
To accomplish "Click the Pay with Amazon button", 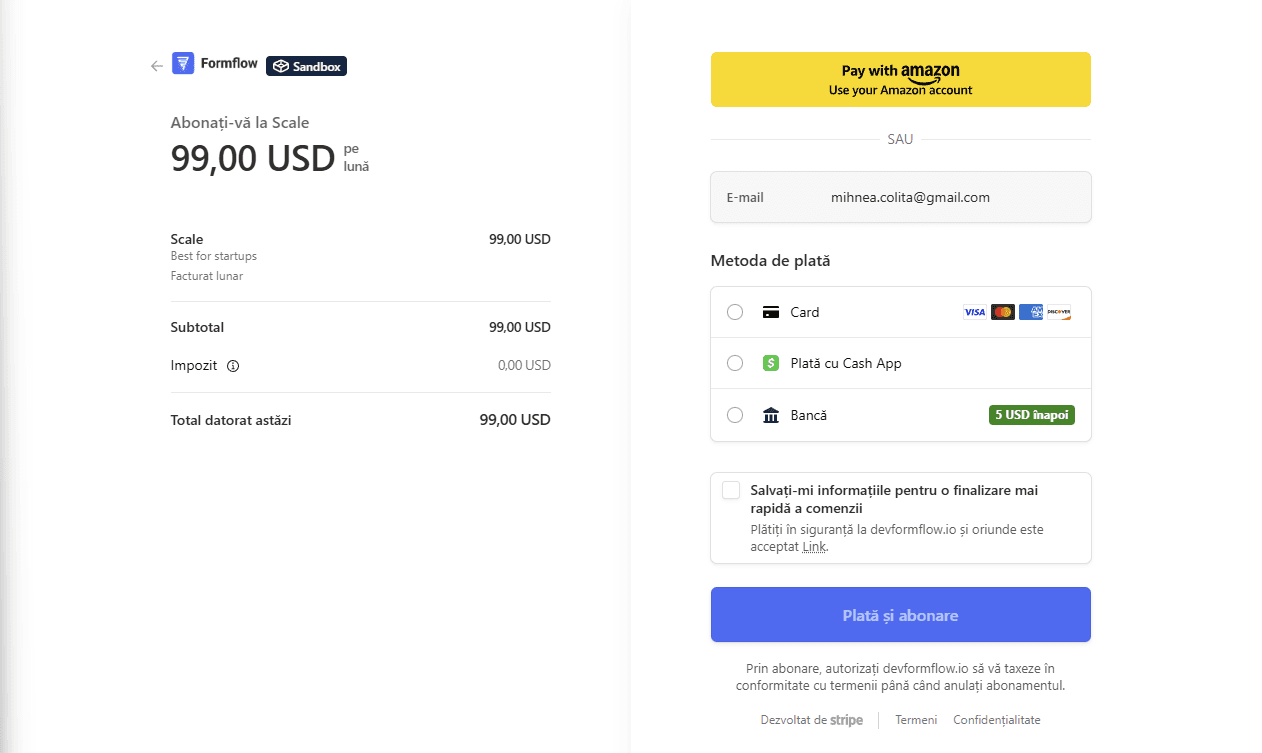I will click(x=901, y=79).
